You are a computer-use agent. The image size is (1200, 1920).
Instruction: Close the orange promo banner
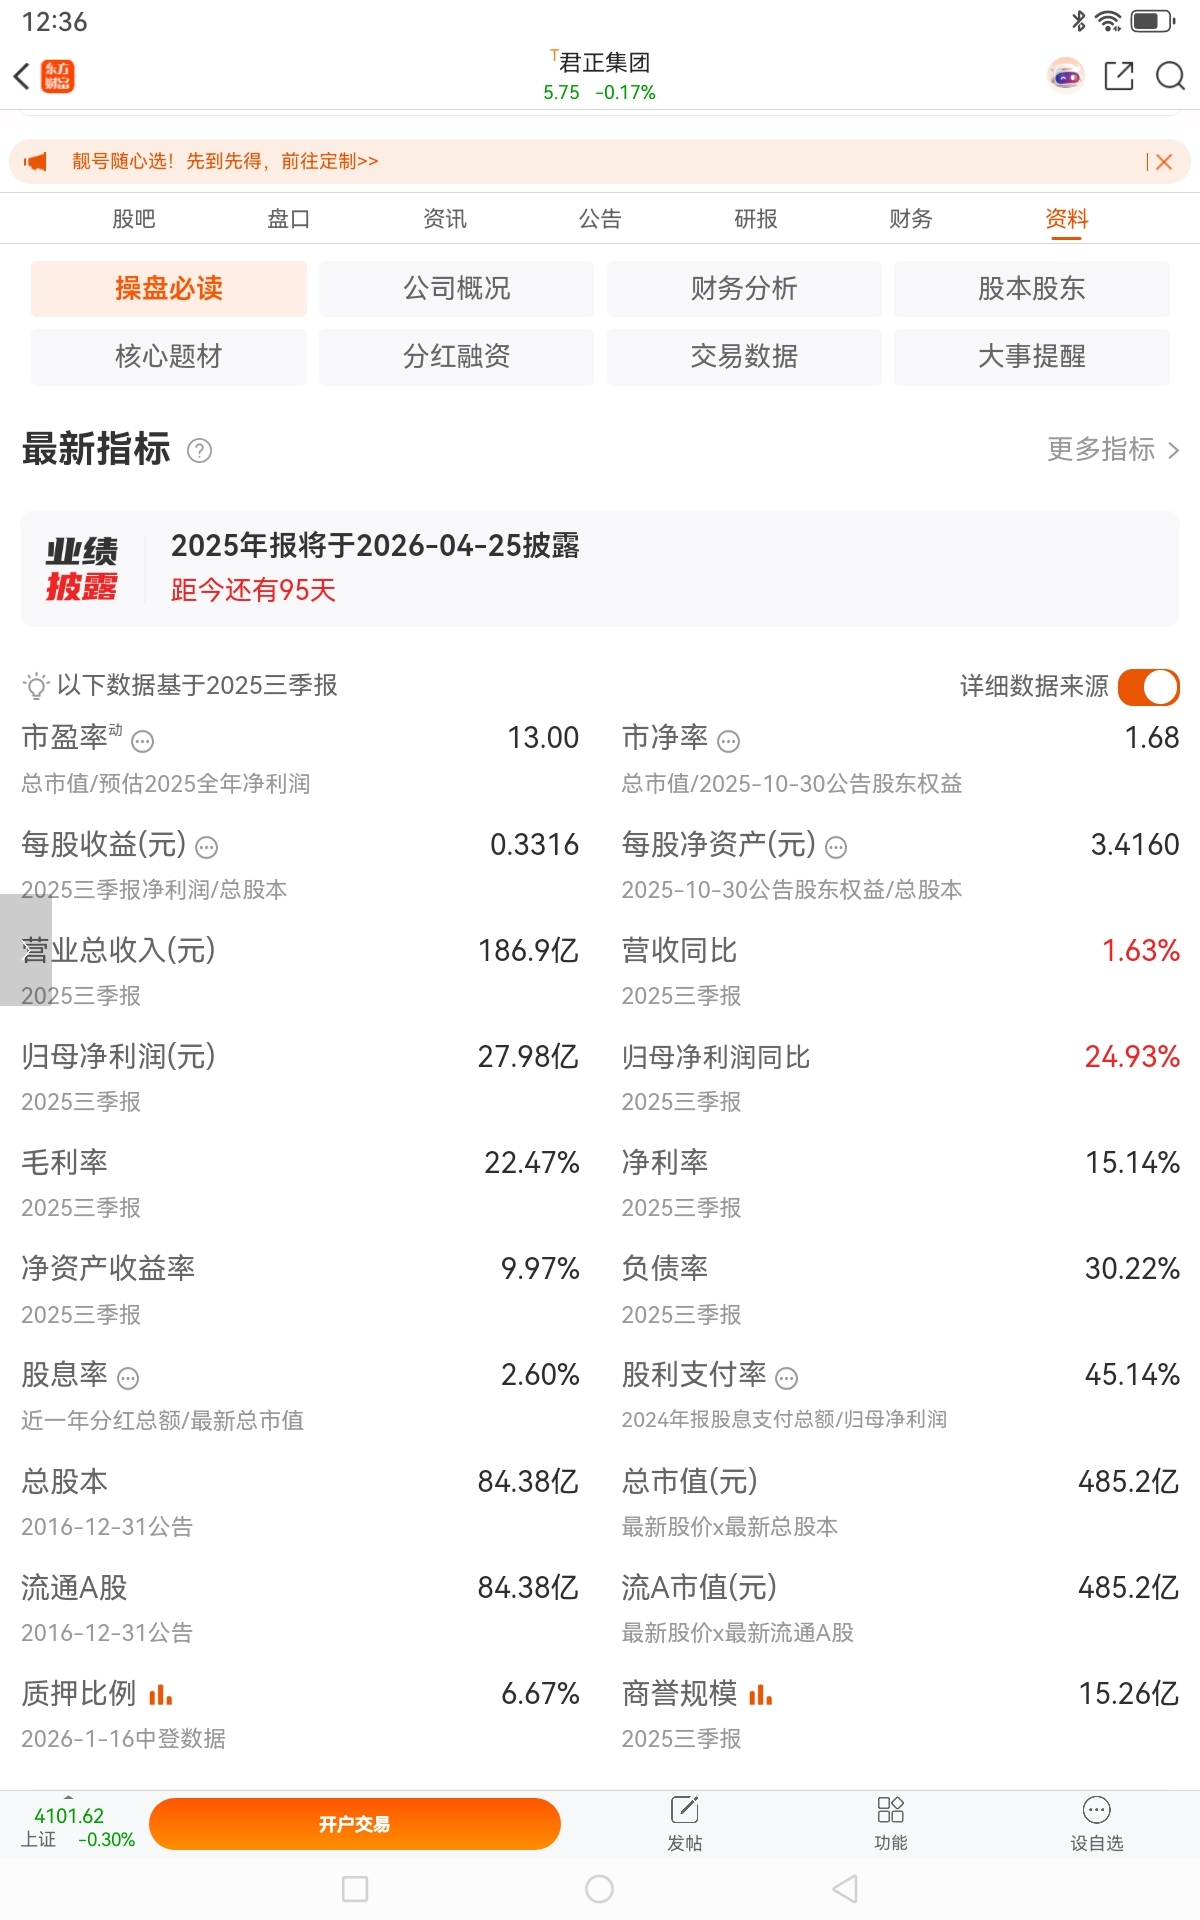[1164, 162]
